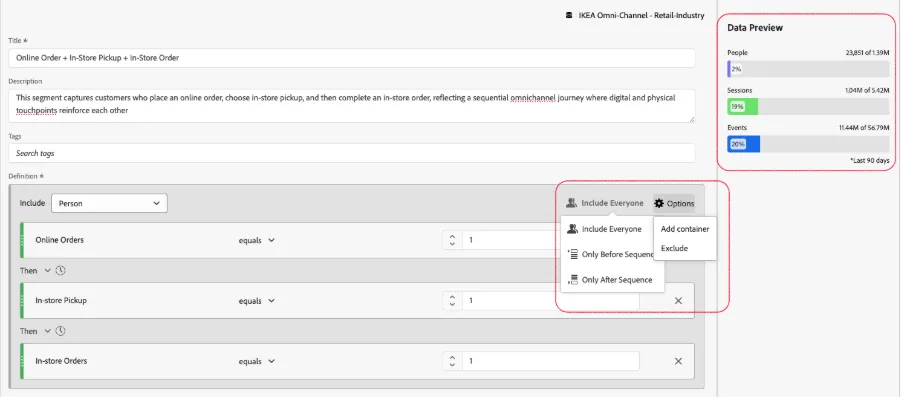This screenshot has height=397, width=901.
Task: Click the Options gear button
Action: [674, 203]
